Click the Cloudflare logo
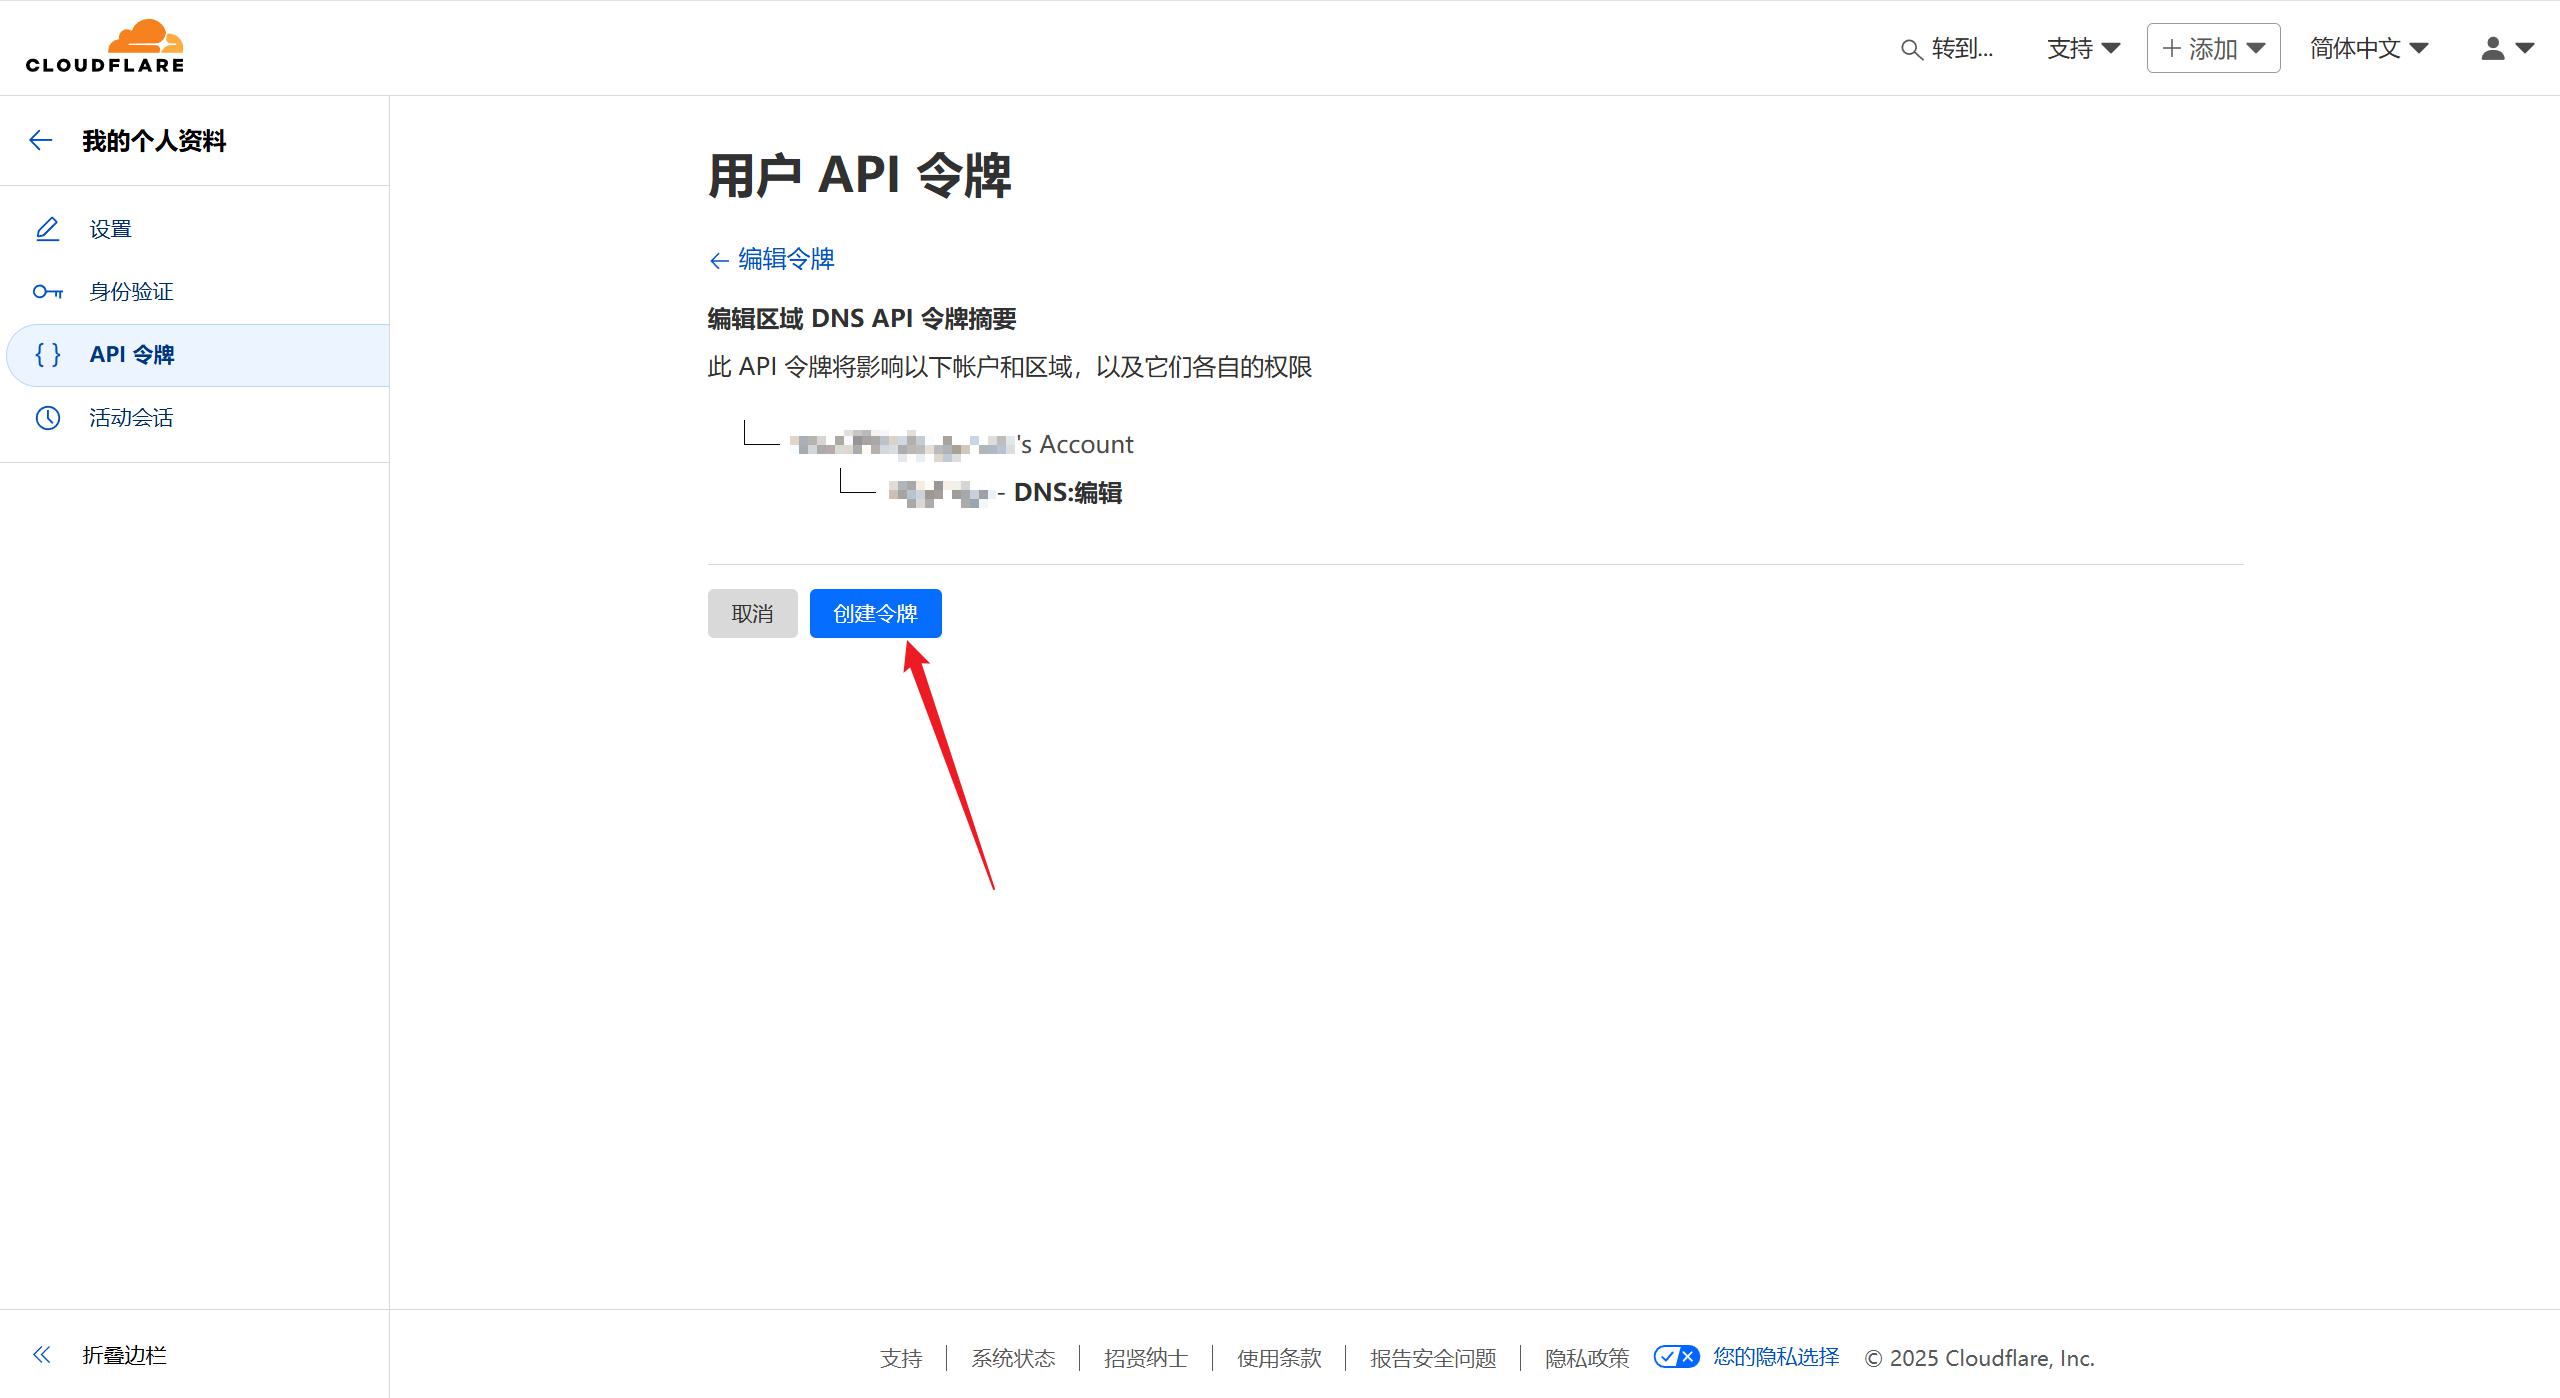Viewport: 2560px width, 1398px height. 105,47
